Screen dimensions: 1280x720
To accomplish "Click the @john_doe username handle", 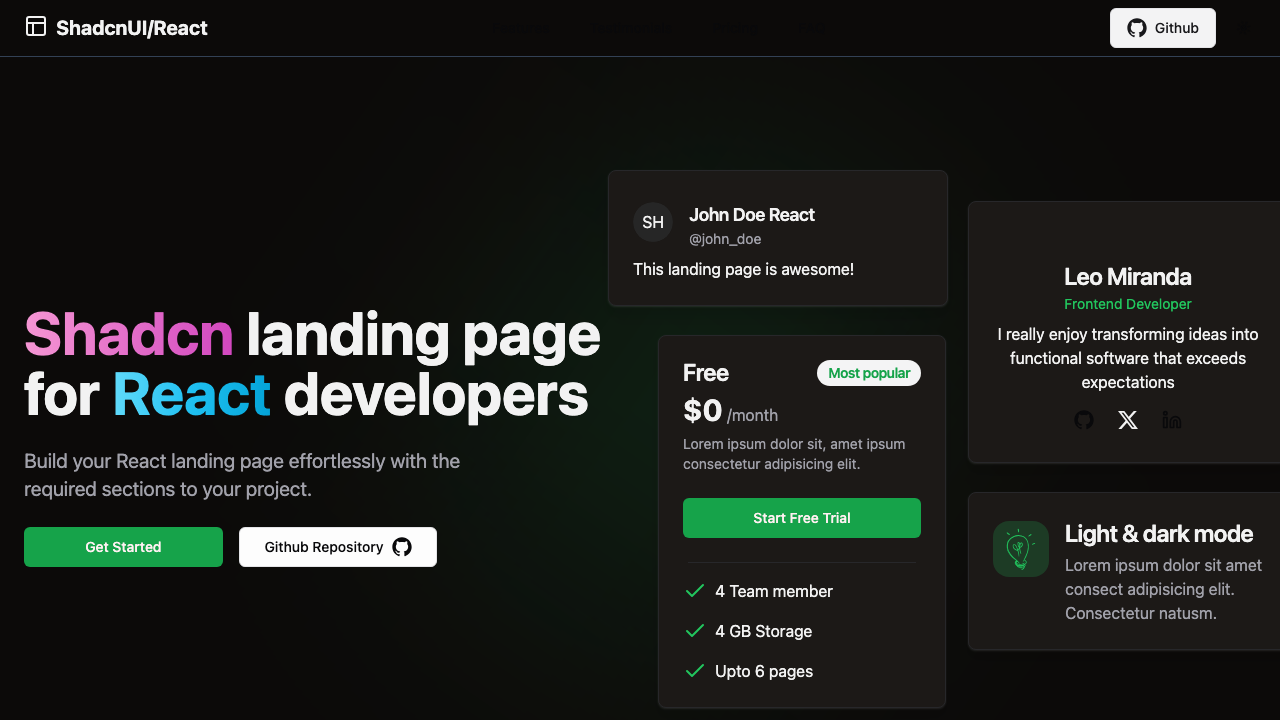I will point(725,239).
